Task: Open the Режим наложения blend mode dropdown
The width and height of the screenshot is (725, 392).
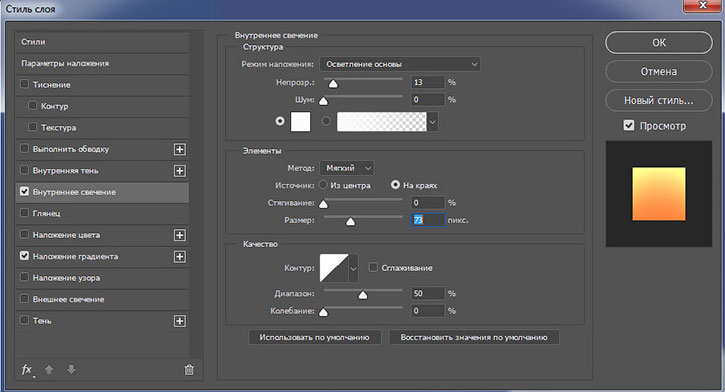Action: tap(400, 64)
